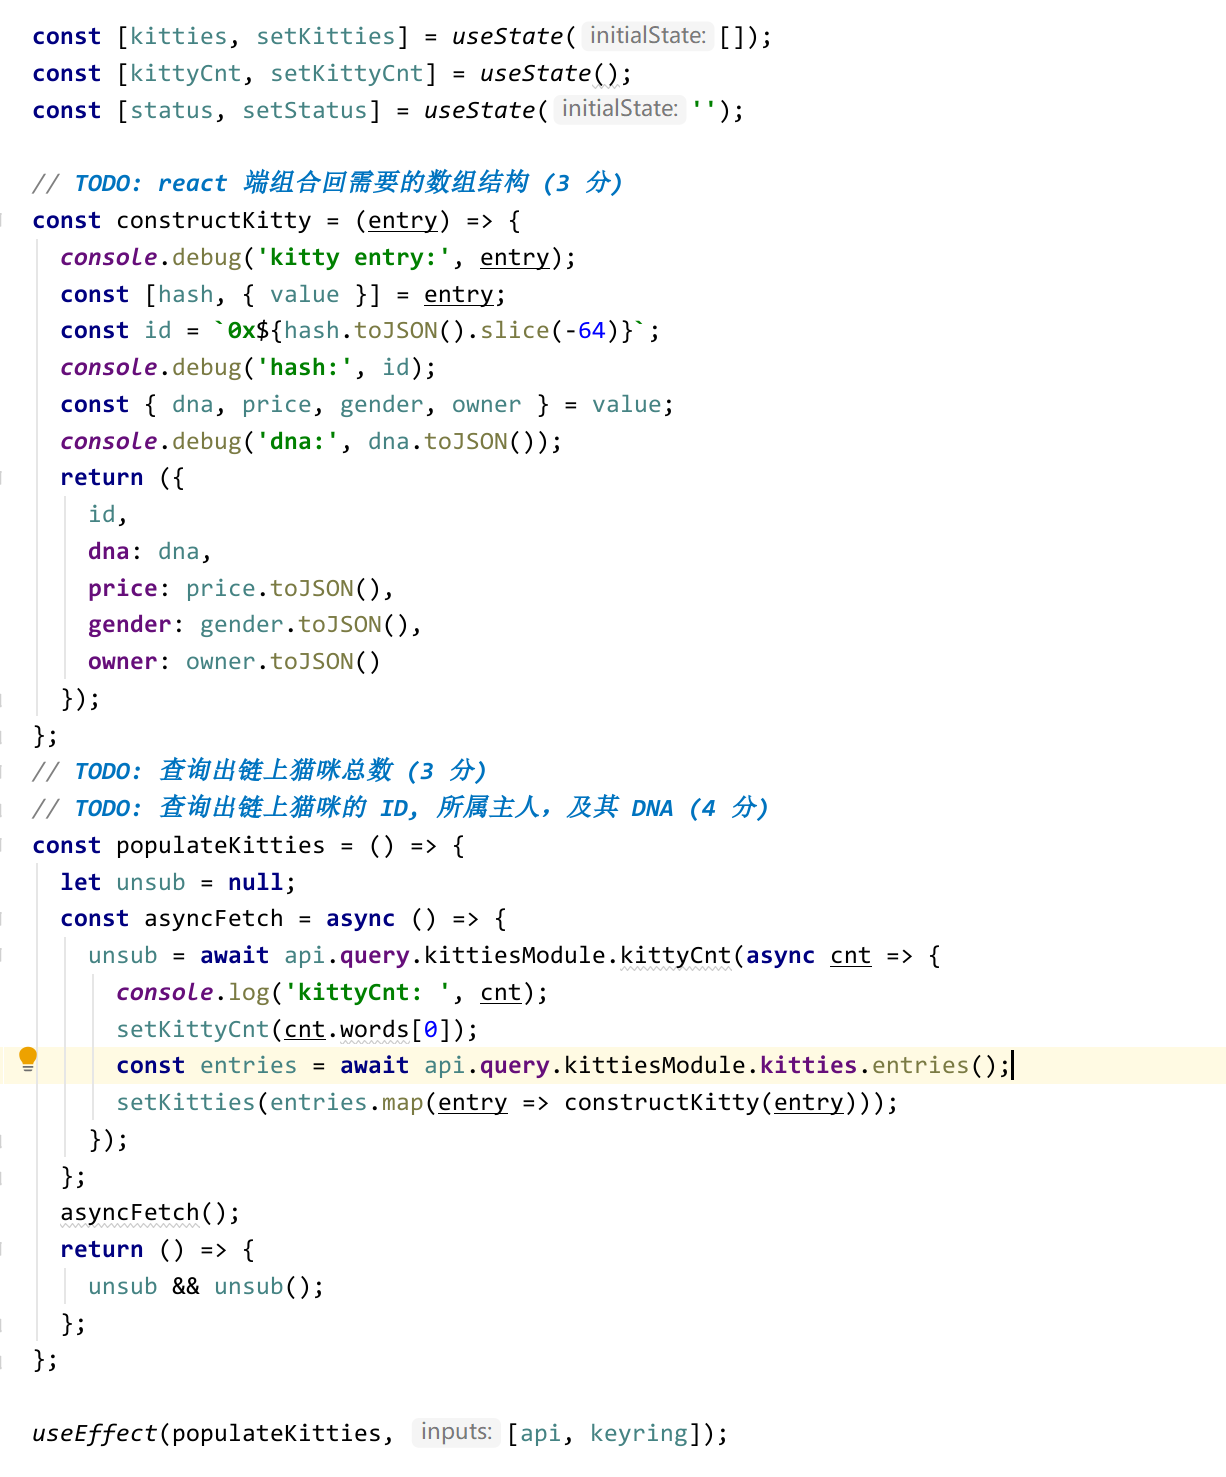Click the 'kitty entry:' string literal
The image size is (1226, 1477).
(354, 257)
